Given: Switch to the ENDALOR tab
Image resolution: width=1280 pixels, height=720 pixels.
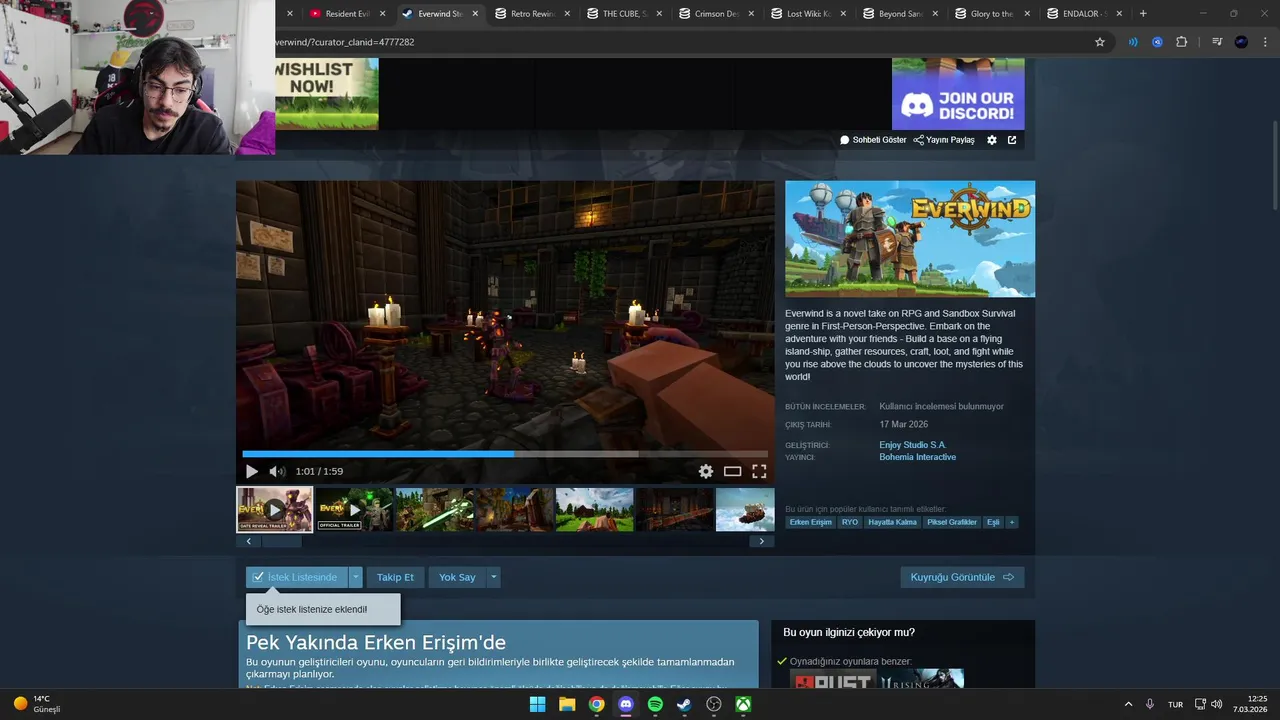Looking at the screenshot, I should click(x=1083, y=14).
